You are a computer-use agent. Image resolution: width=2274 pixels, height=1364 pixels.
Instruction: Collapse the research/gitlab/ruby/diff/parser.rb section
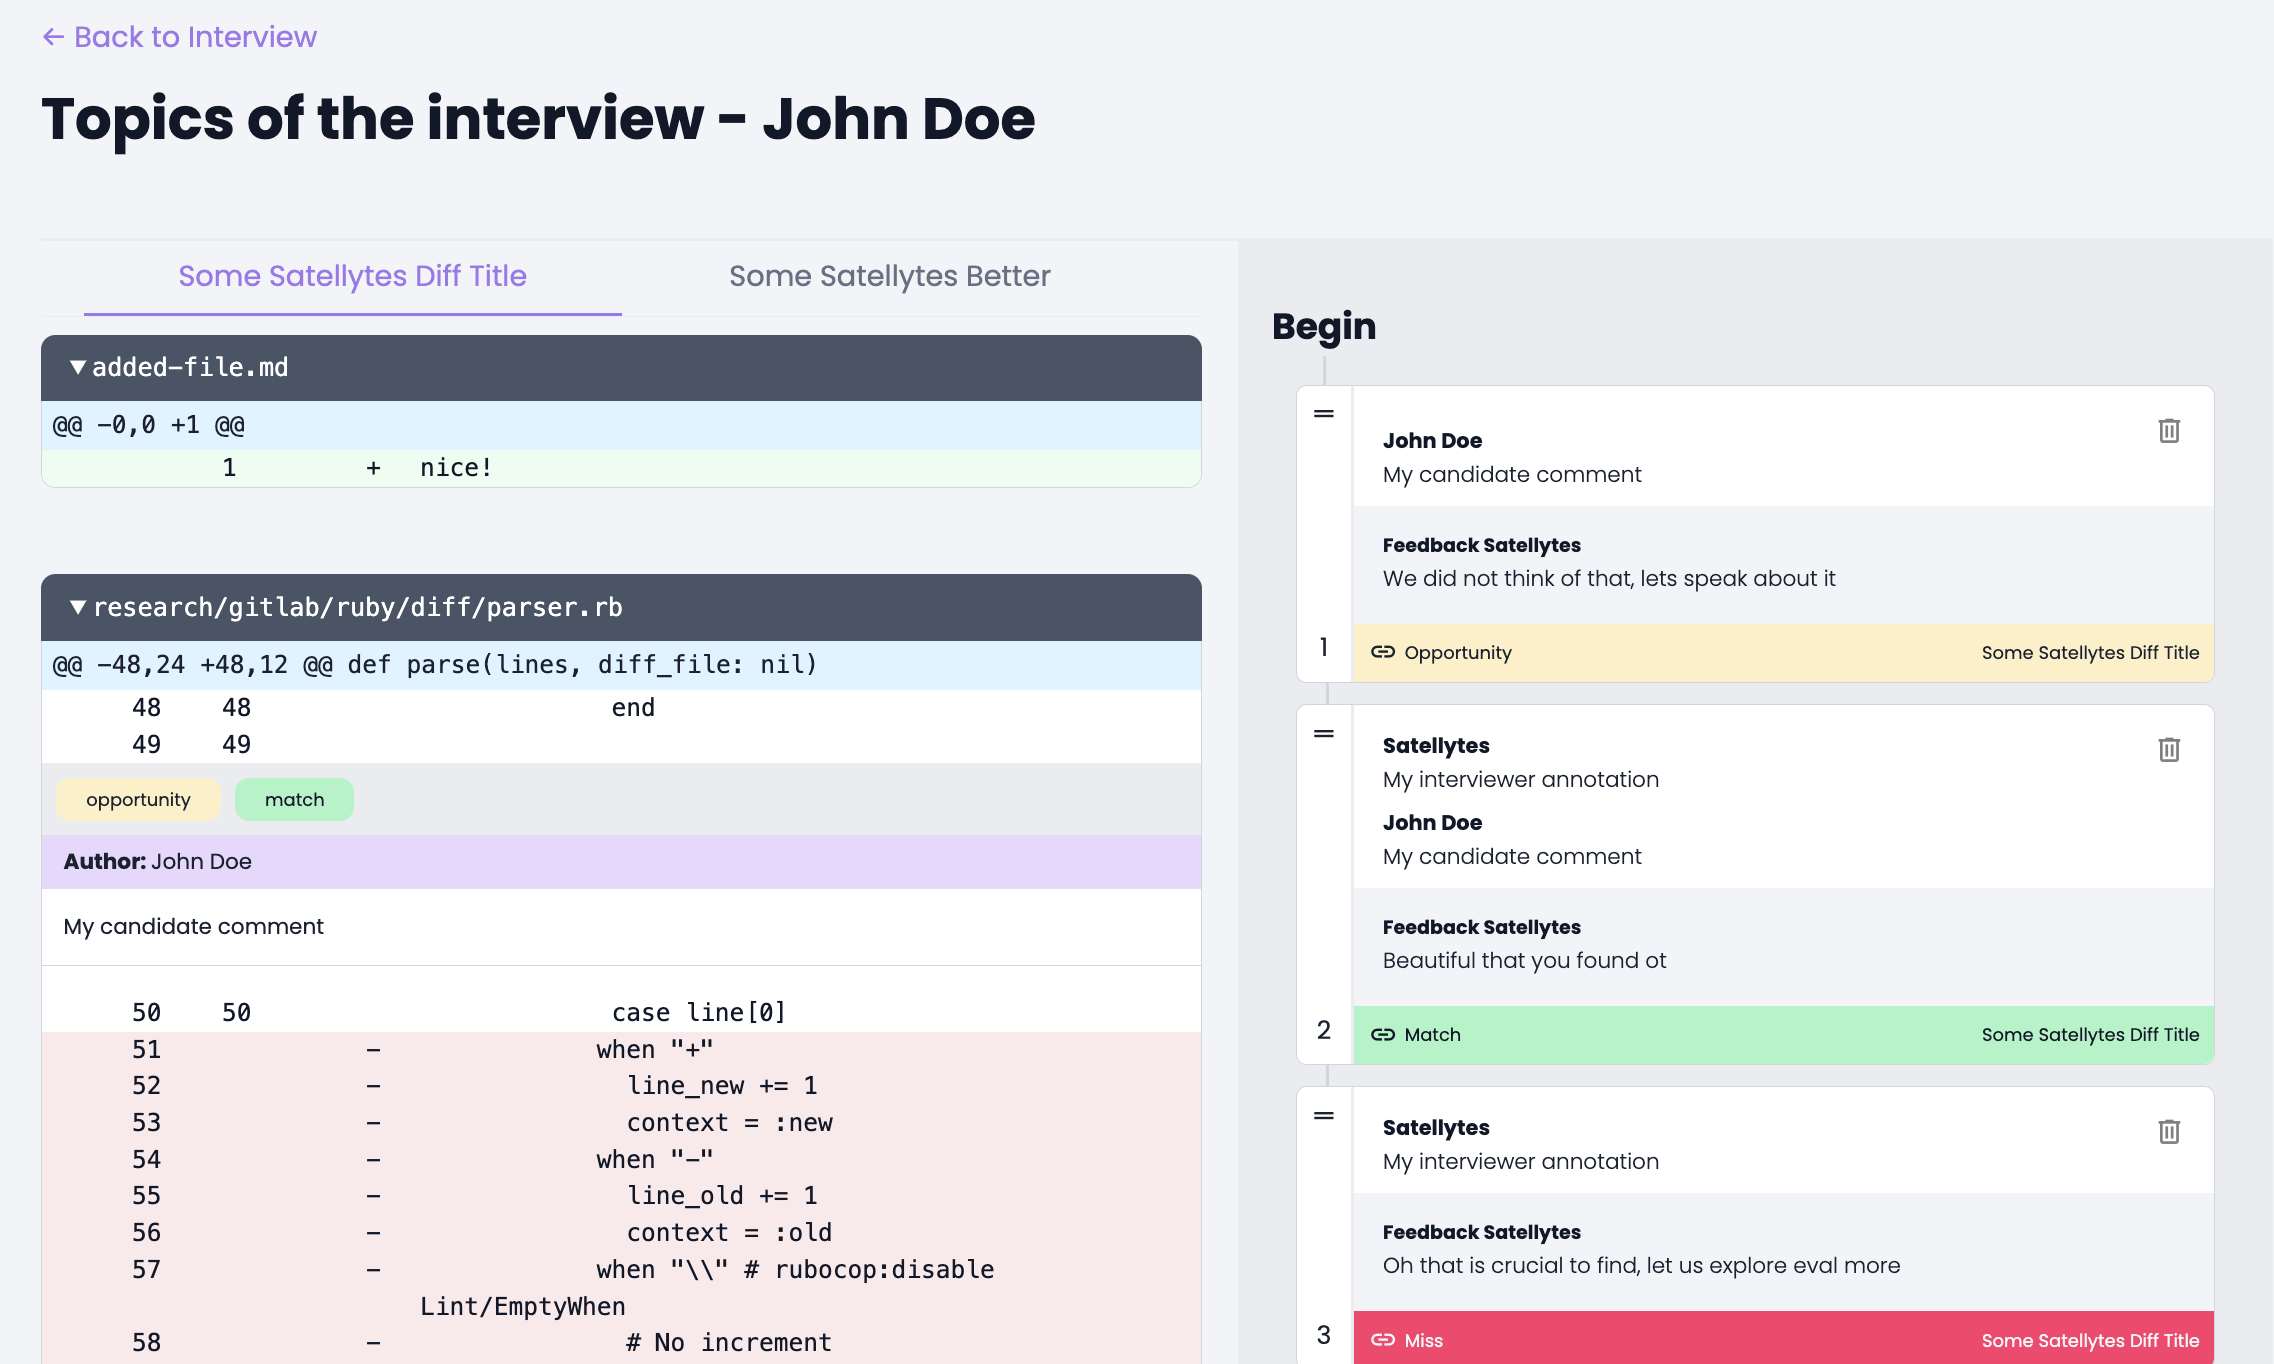coord(78,606)
